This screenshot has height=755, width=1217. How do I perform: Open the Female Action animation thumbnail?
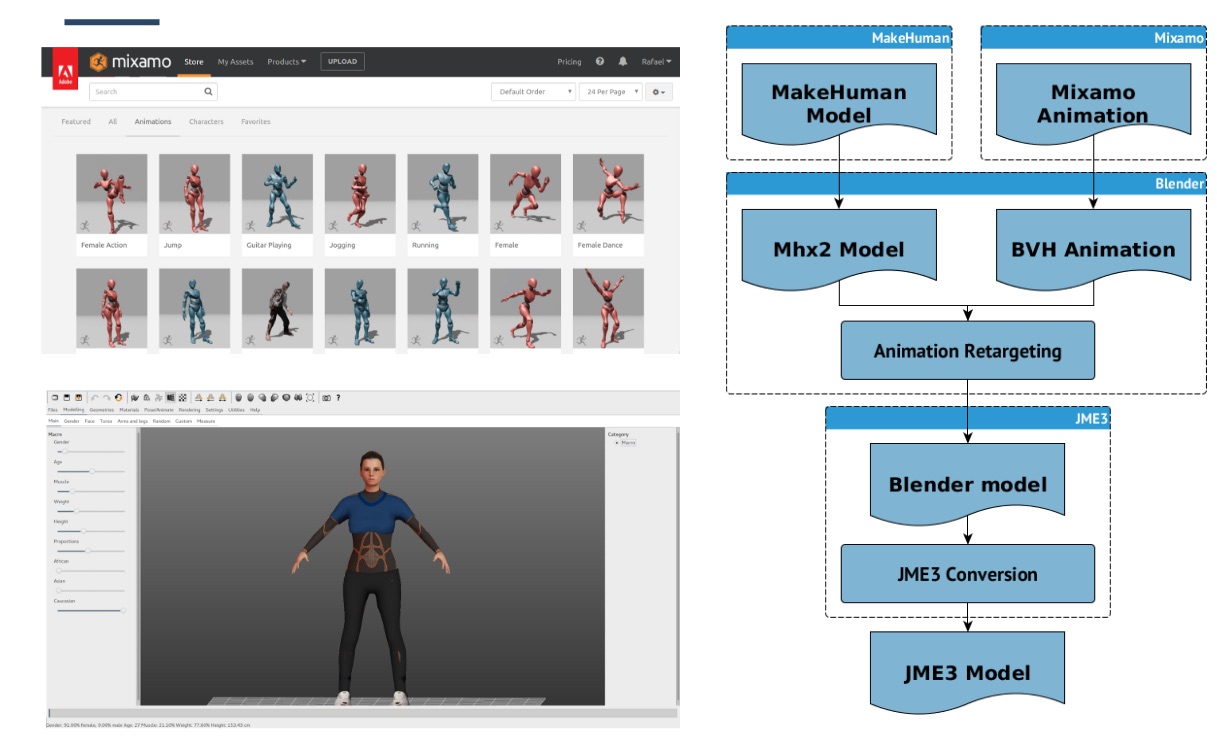(x=112, y=194)
